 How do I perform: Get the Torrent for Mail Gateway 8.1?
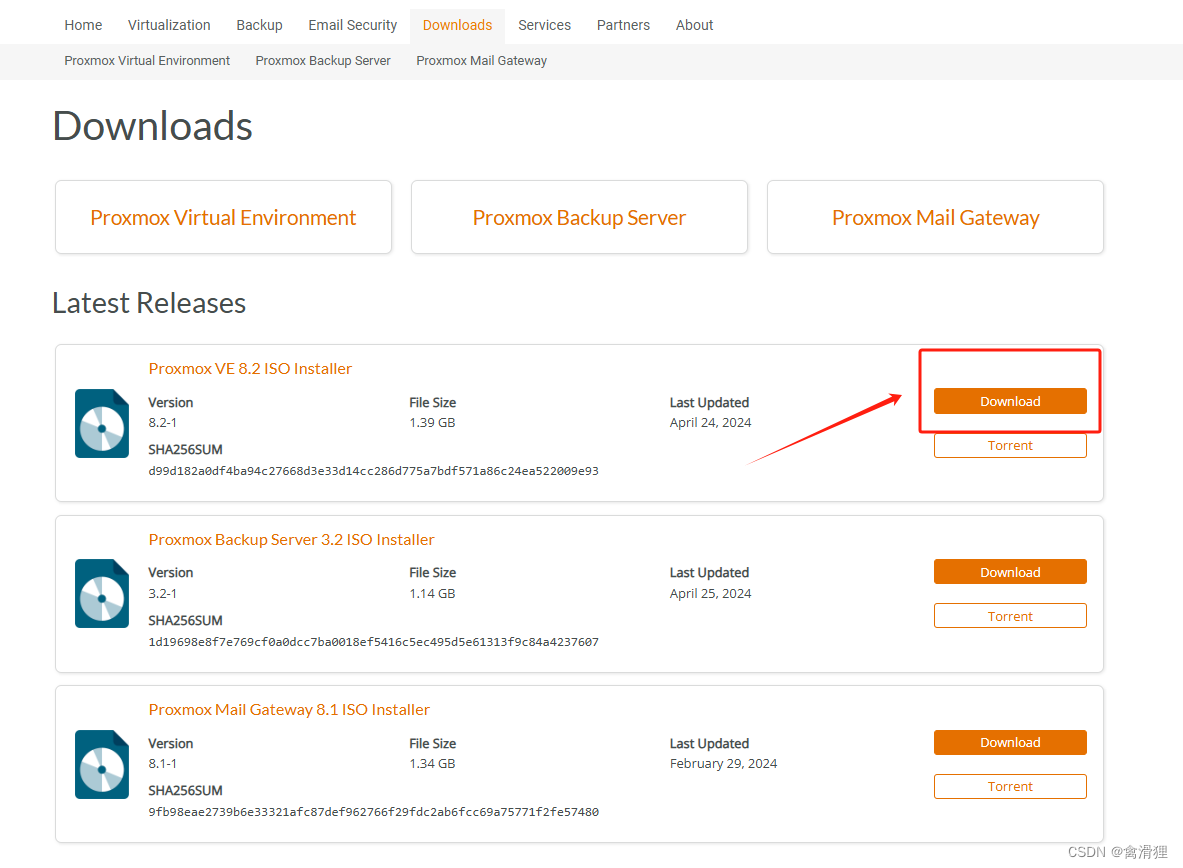pos(1010,786)
